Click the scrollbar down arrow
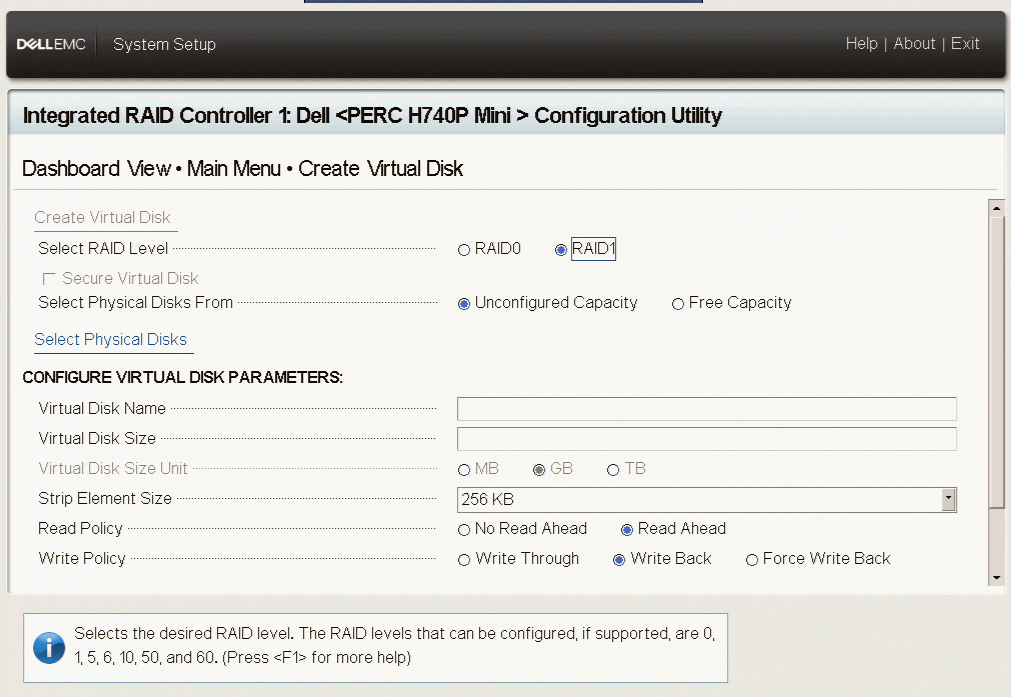 pyautogui.click(x=997, y=578)
